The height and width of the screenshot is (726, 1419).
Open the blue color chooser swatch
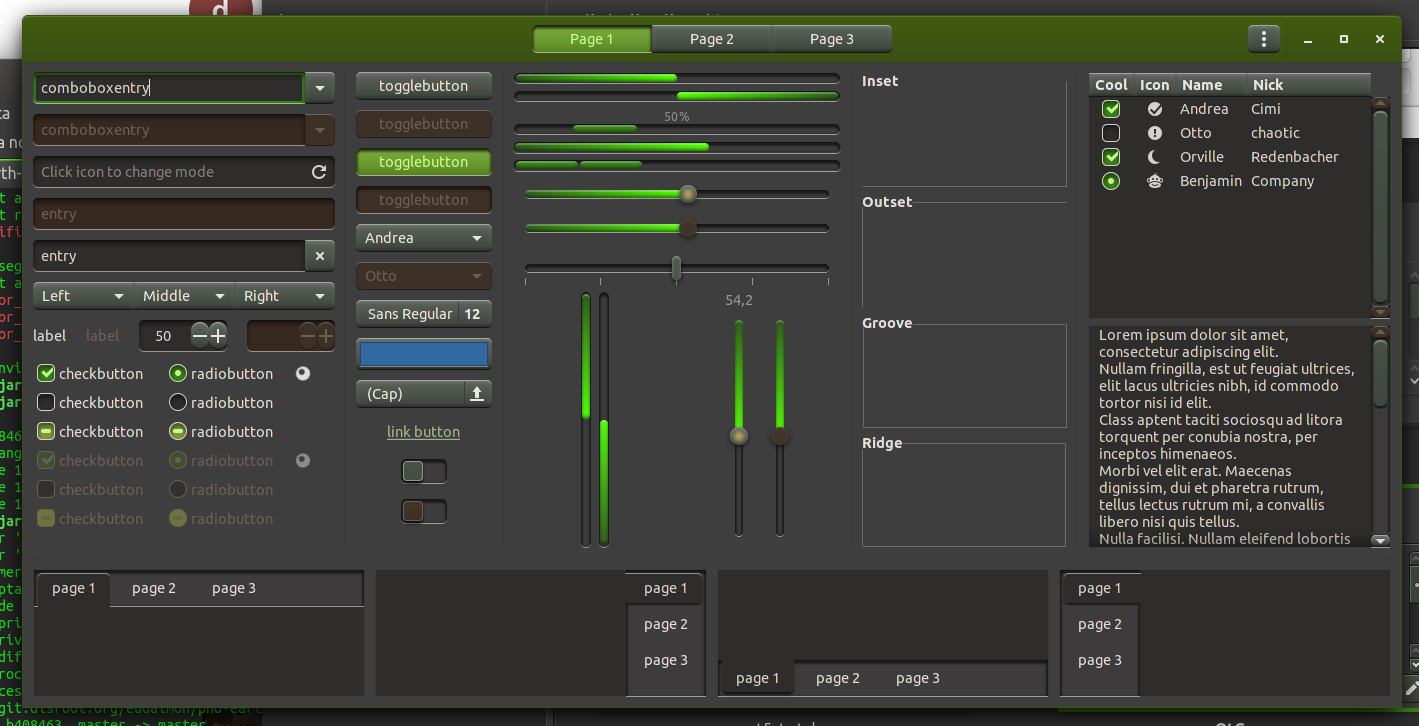[424, 354]
